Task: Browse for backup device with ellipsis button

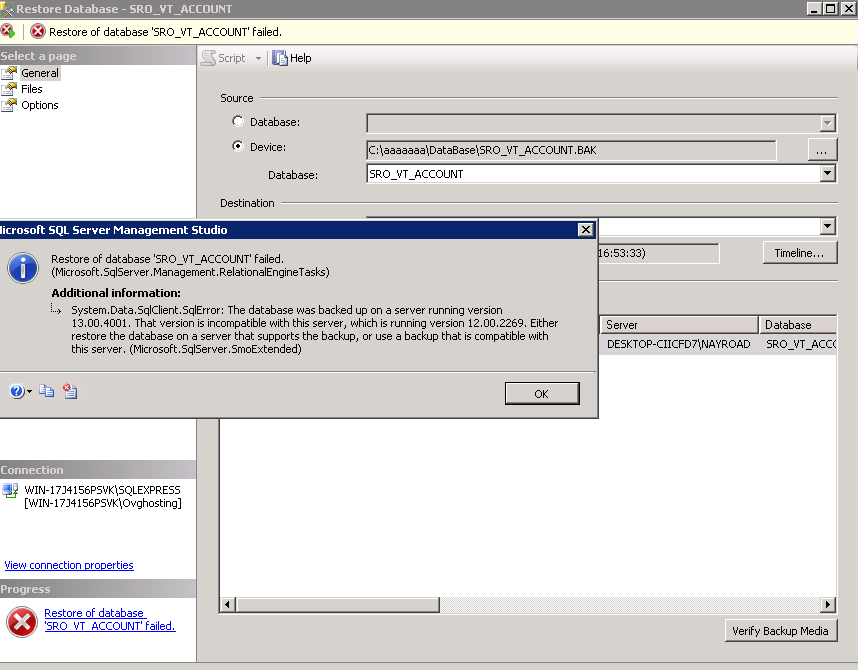Action: [822, 149]
